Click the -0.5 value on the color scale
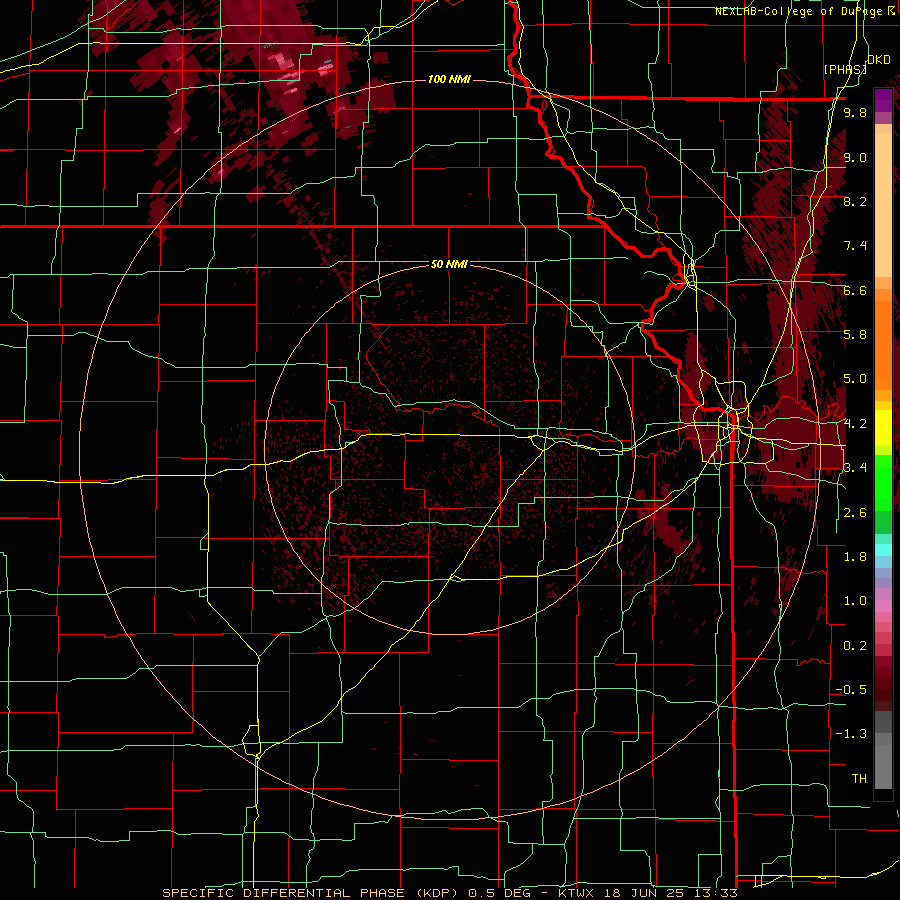The height and width of the screenshot is (900, 900). click(851, 690)
